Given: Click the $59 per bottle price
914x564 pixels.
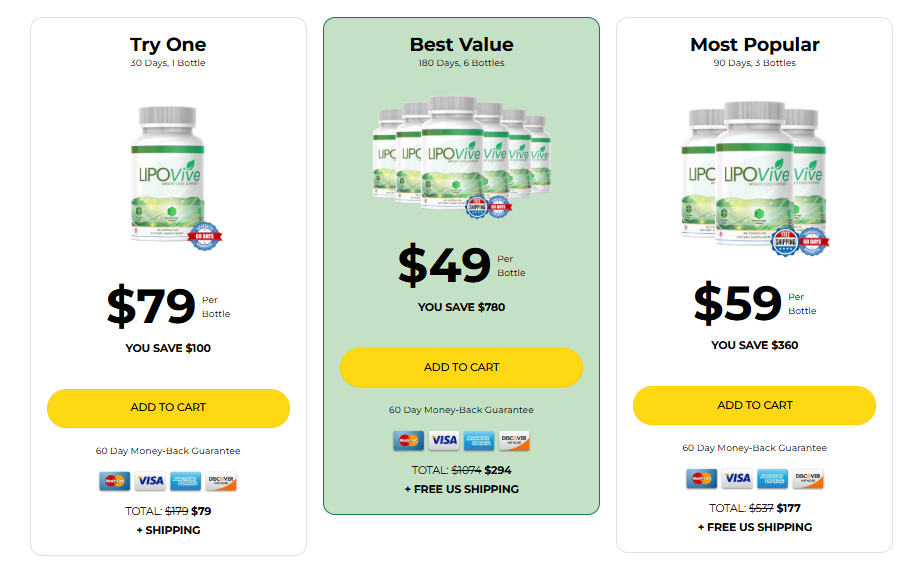Looking at the screenshot, I should pyautogui.click(x=754, y=303).
